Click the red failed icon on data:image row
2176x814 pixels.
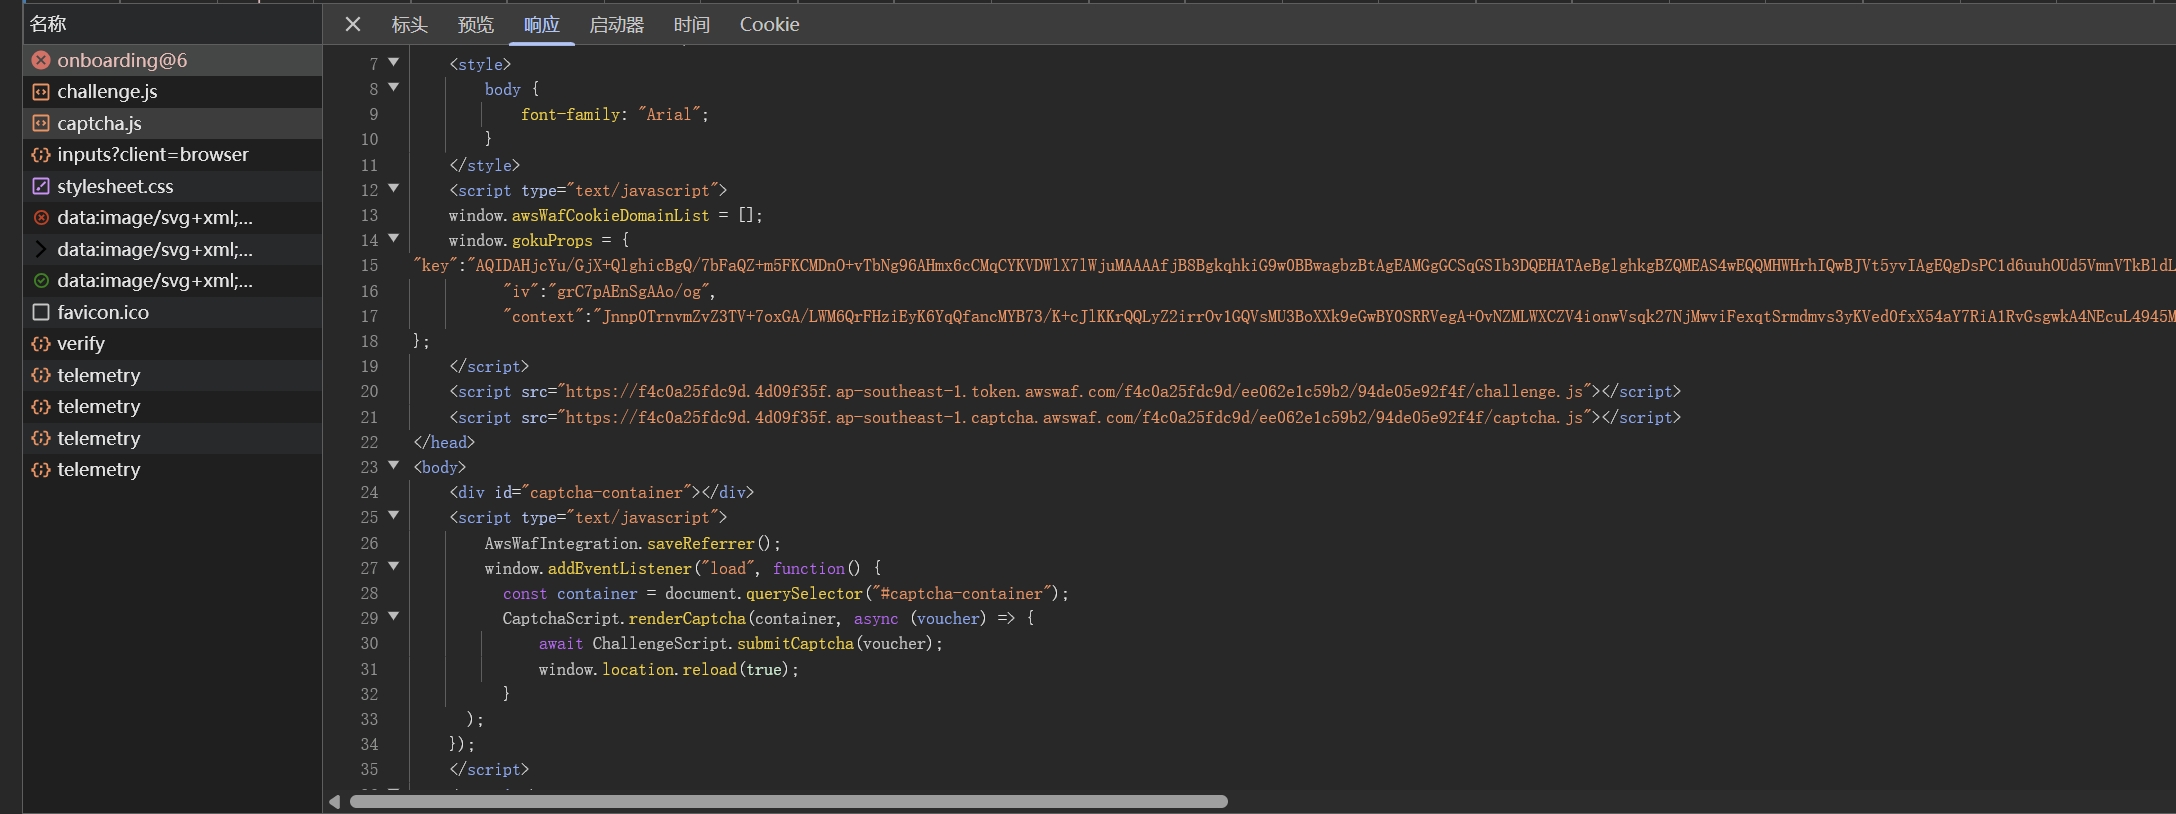(x=41, y=218)
